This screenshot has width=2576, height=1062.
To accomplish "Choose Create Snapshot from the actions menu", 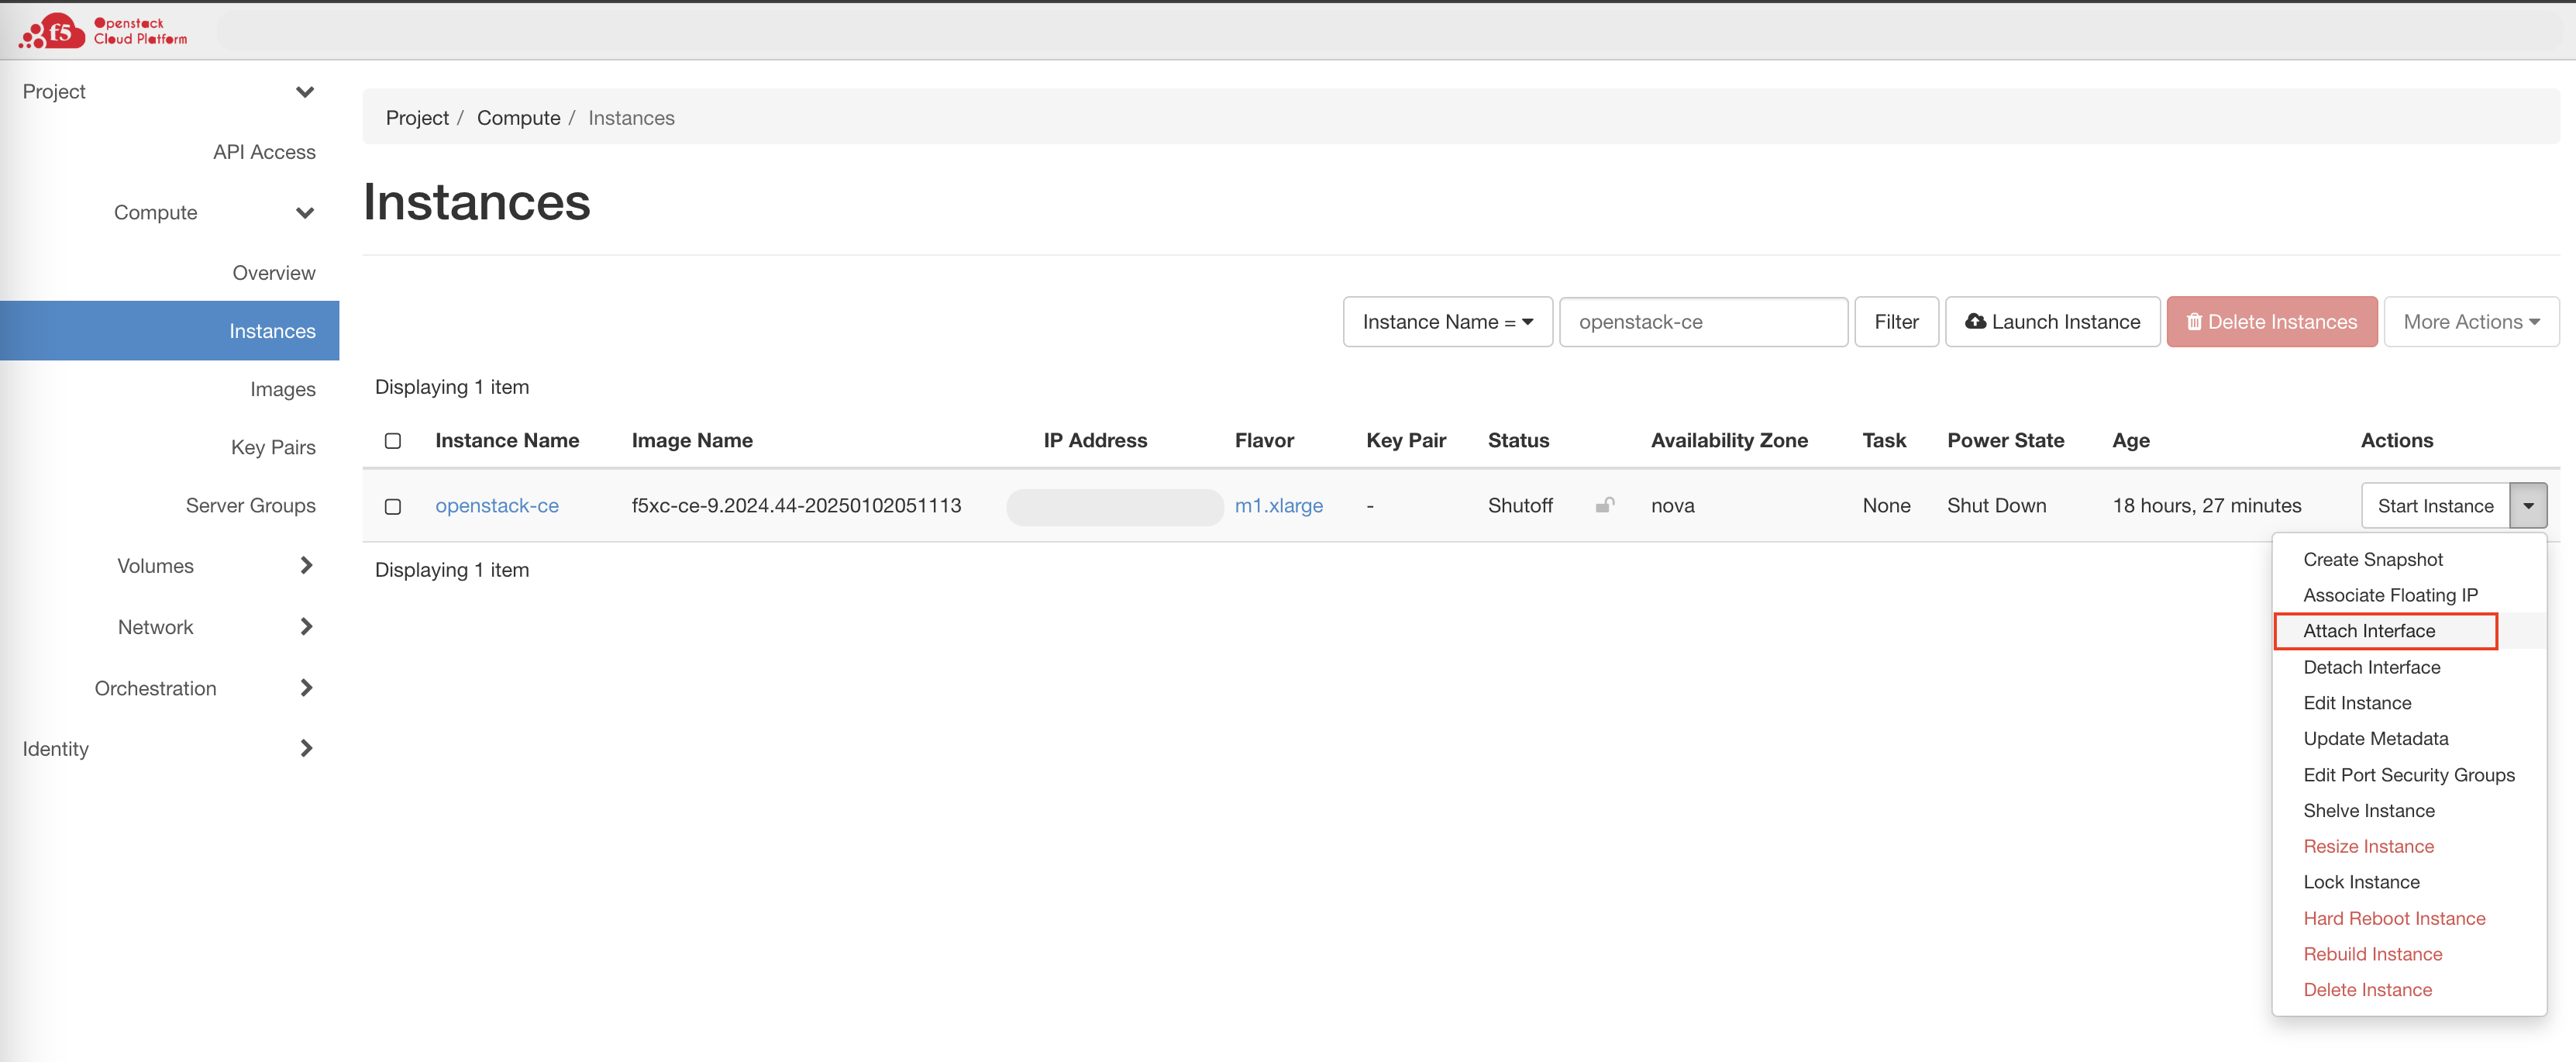I will (2372, 559).
